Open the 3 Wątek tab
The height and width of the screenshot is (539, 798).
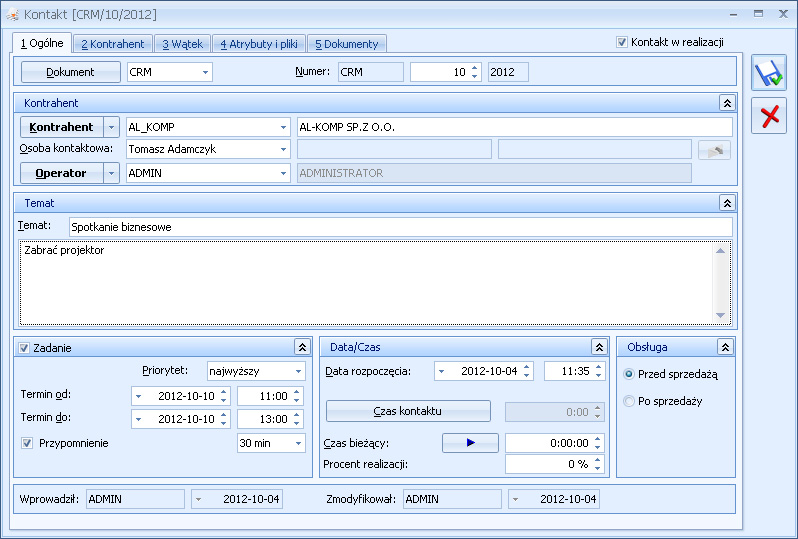click(x=182, y=44)
